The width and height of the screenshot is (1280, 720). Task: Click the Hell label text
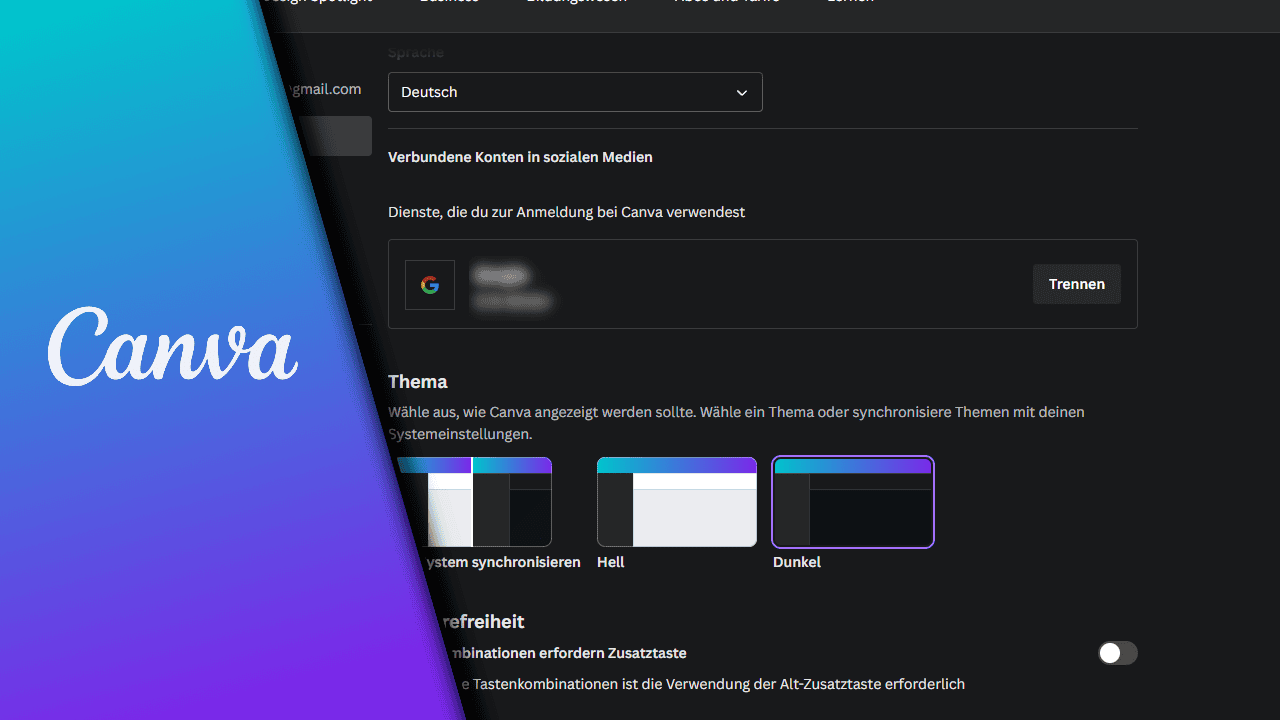coord(610,562)
